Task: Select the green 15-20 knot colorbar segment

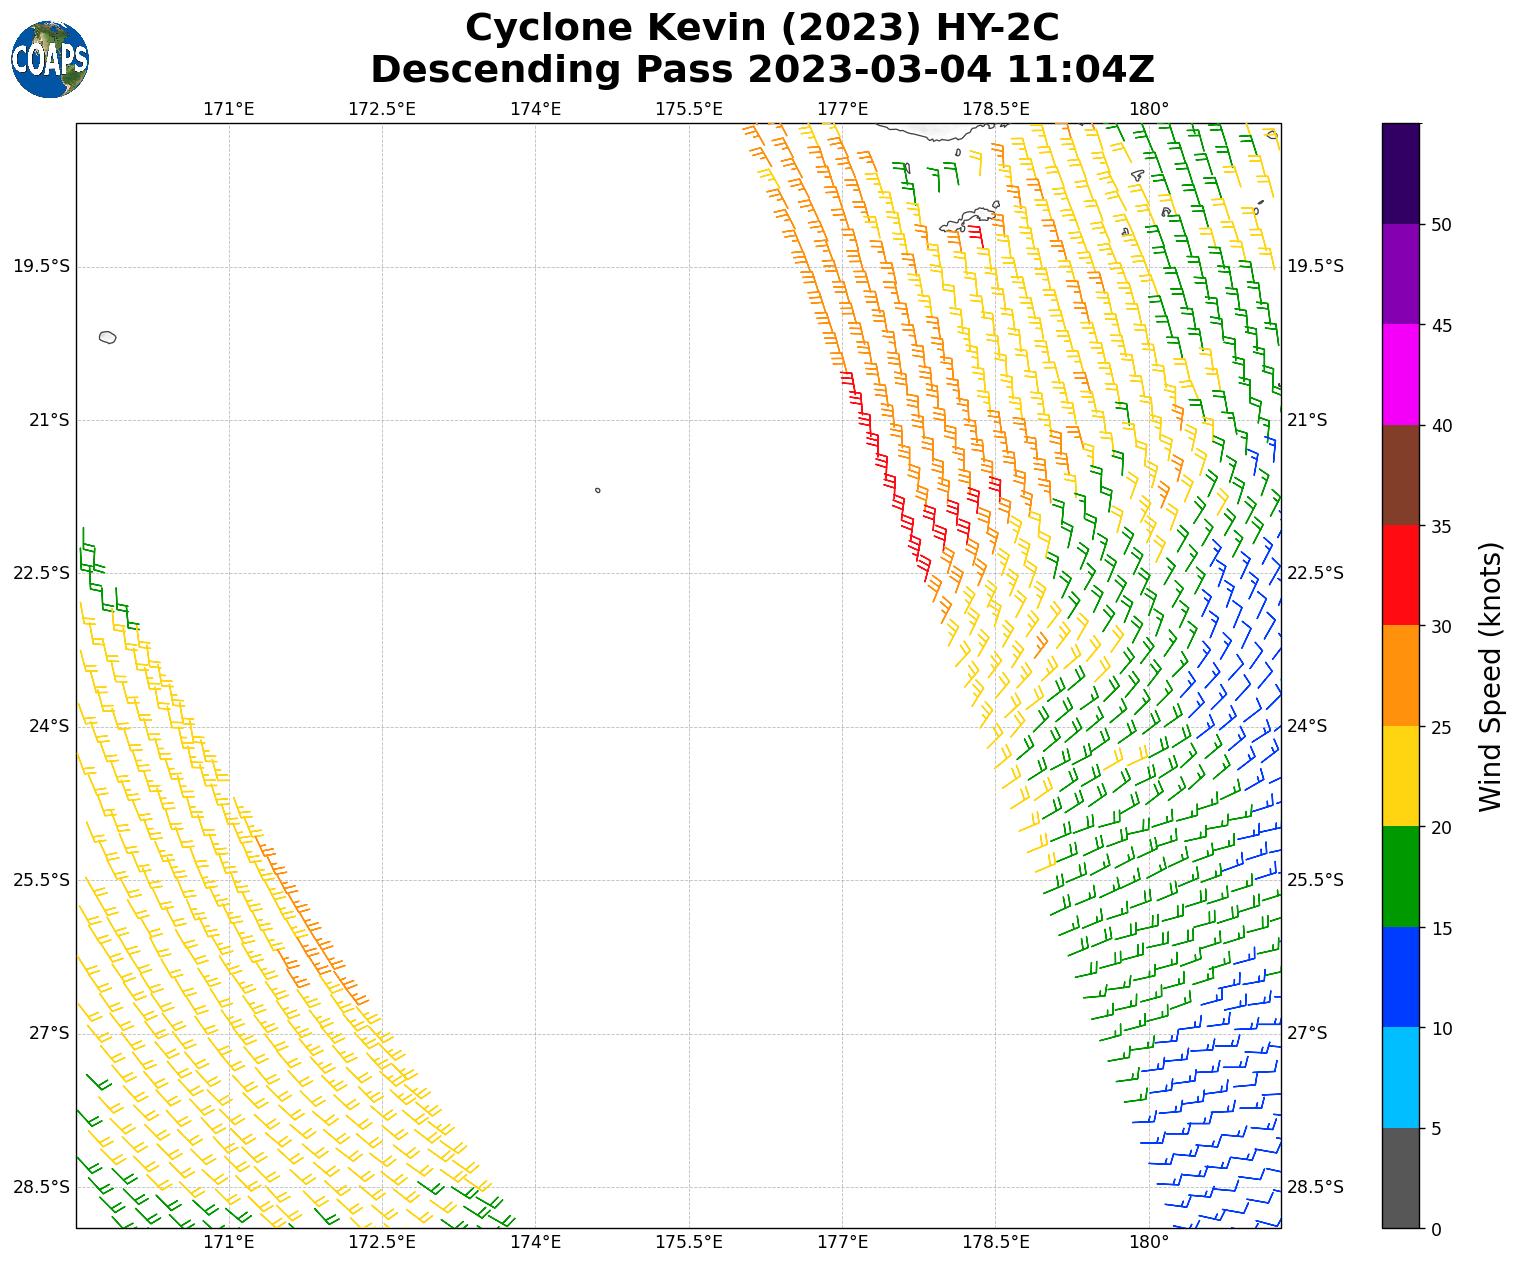Action: tap(1400, 876)
